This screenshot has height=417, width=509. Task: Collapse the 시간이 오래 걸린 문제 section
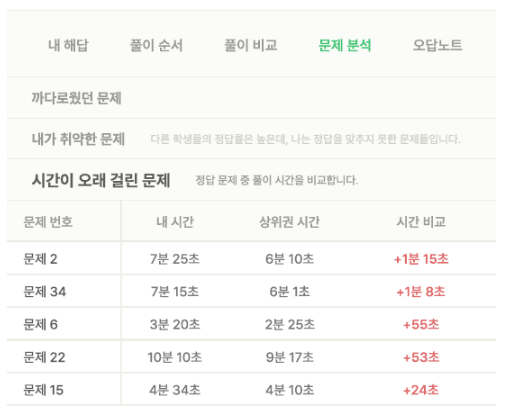pyautogui.click(x=251, y=180)
